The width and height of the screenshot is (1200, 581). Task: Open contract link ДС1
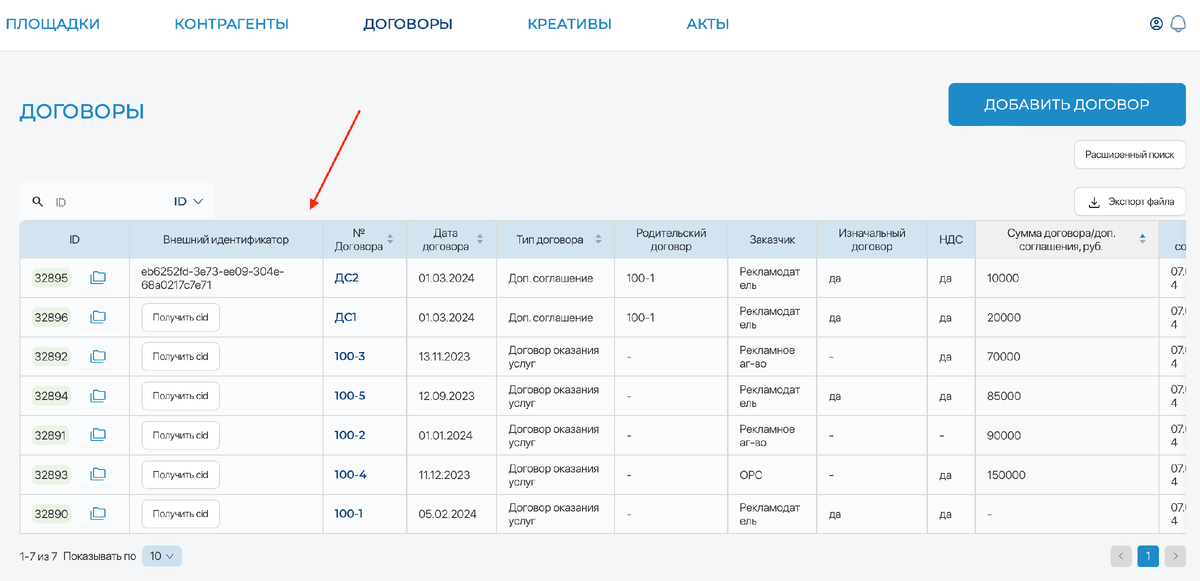coord(345,317)
